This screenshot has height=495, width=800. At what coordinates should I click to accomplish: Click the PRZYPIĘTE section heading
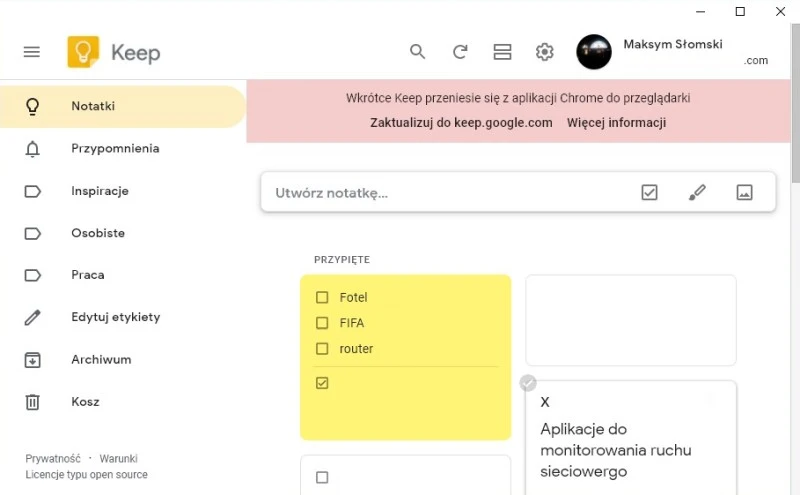[342, 260]
